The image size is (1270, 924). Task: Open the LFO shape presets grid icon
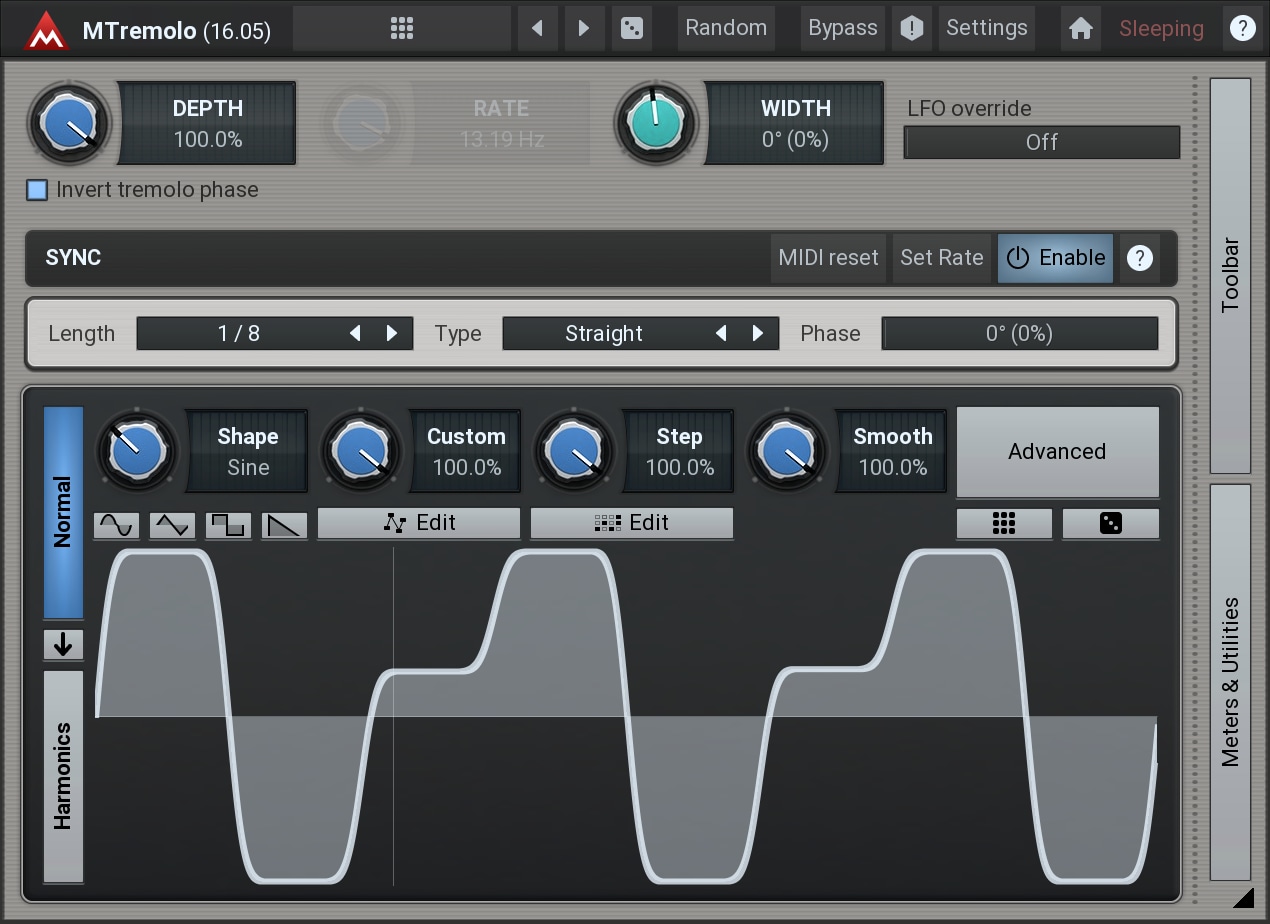[x=1004, y=523]
